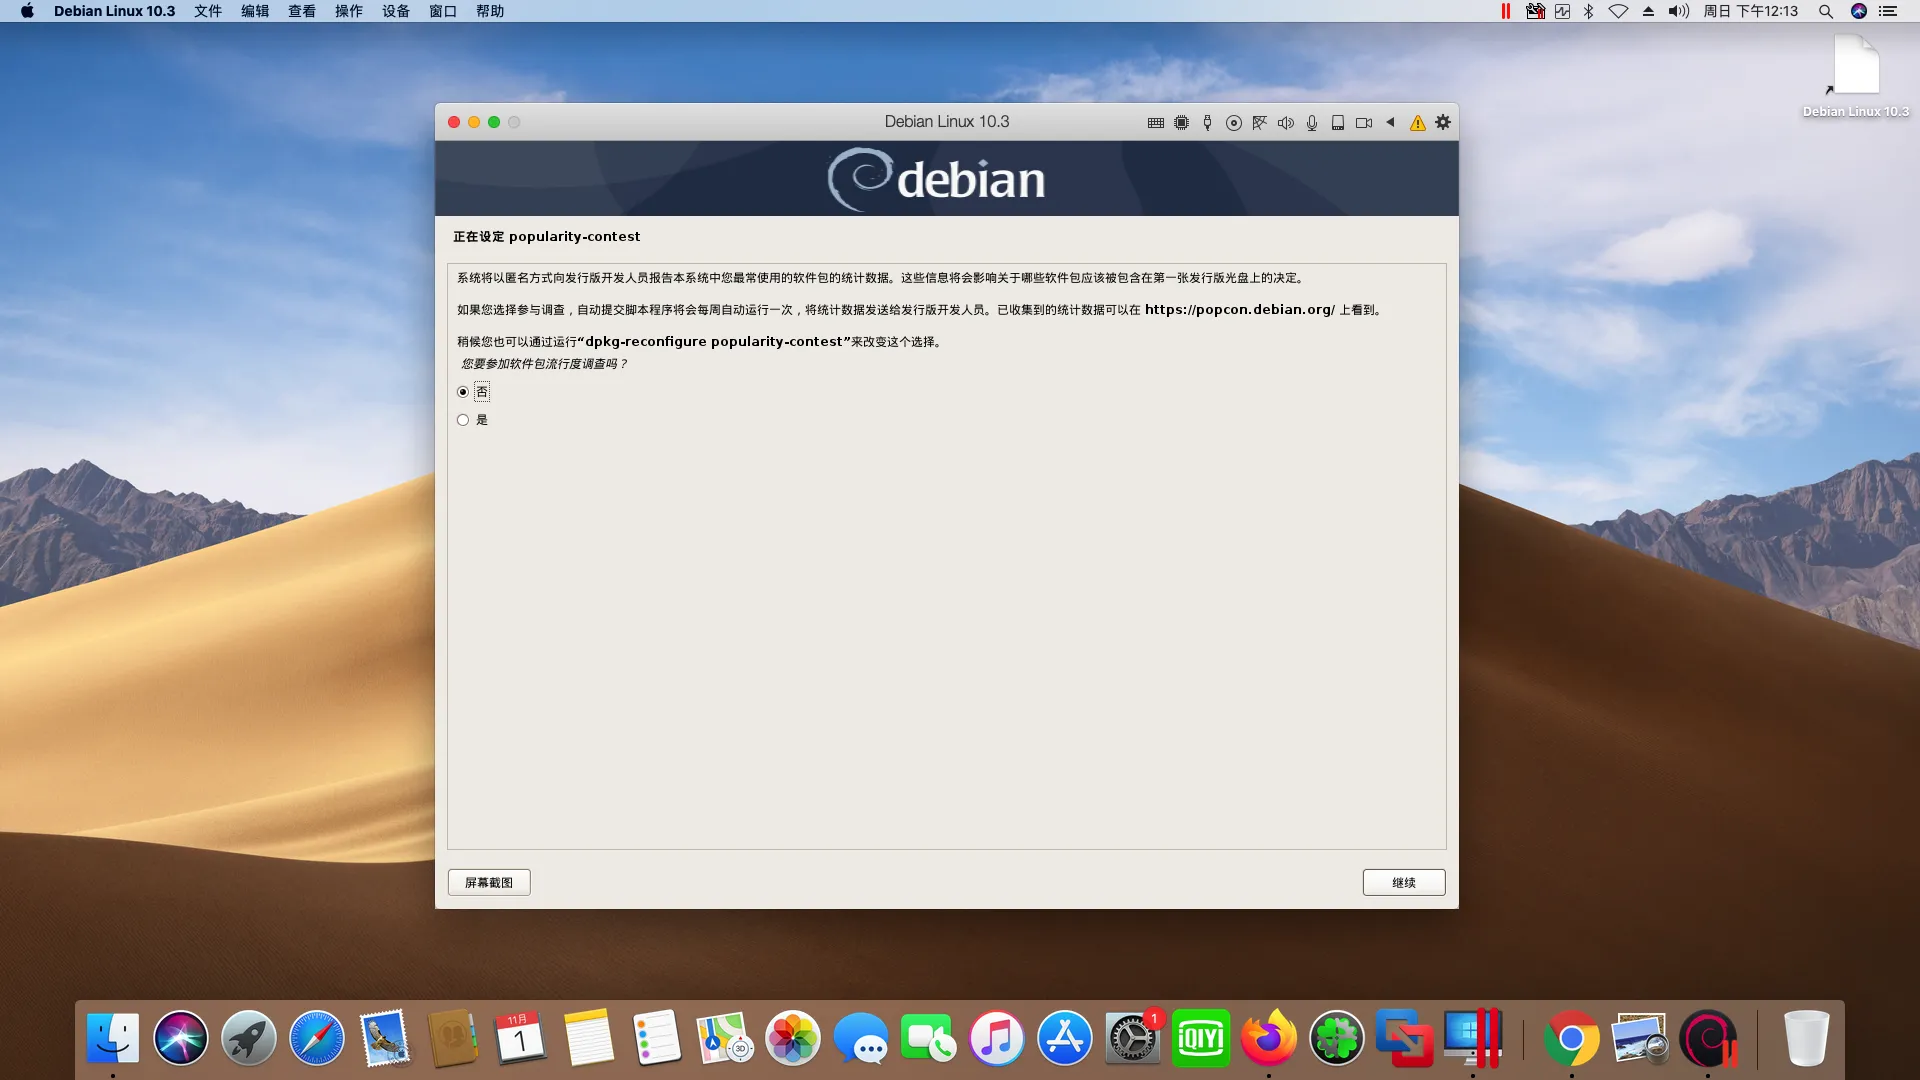Click the CPU chip icon in VM toolbar
This screenshot has height=1080, width=1920.
1181,122
